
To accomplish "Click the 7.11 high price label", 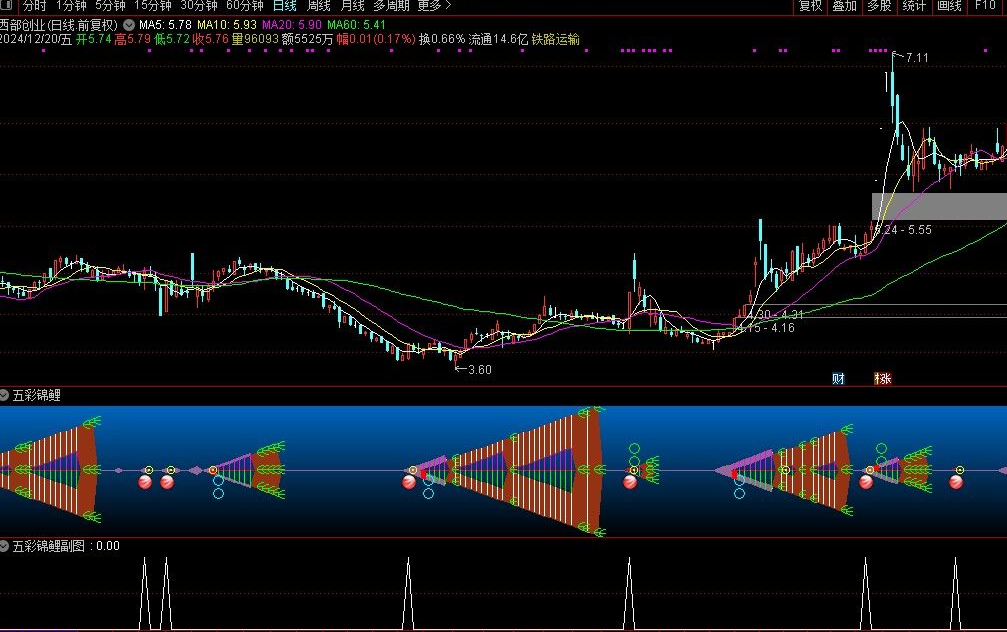I will pyautogui.click(x=917, y=58).
